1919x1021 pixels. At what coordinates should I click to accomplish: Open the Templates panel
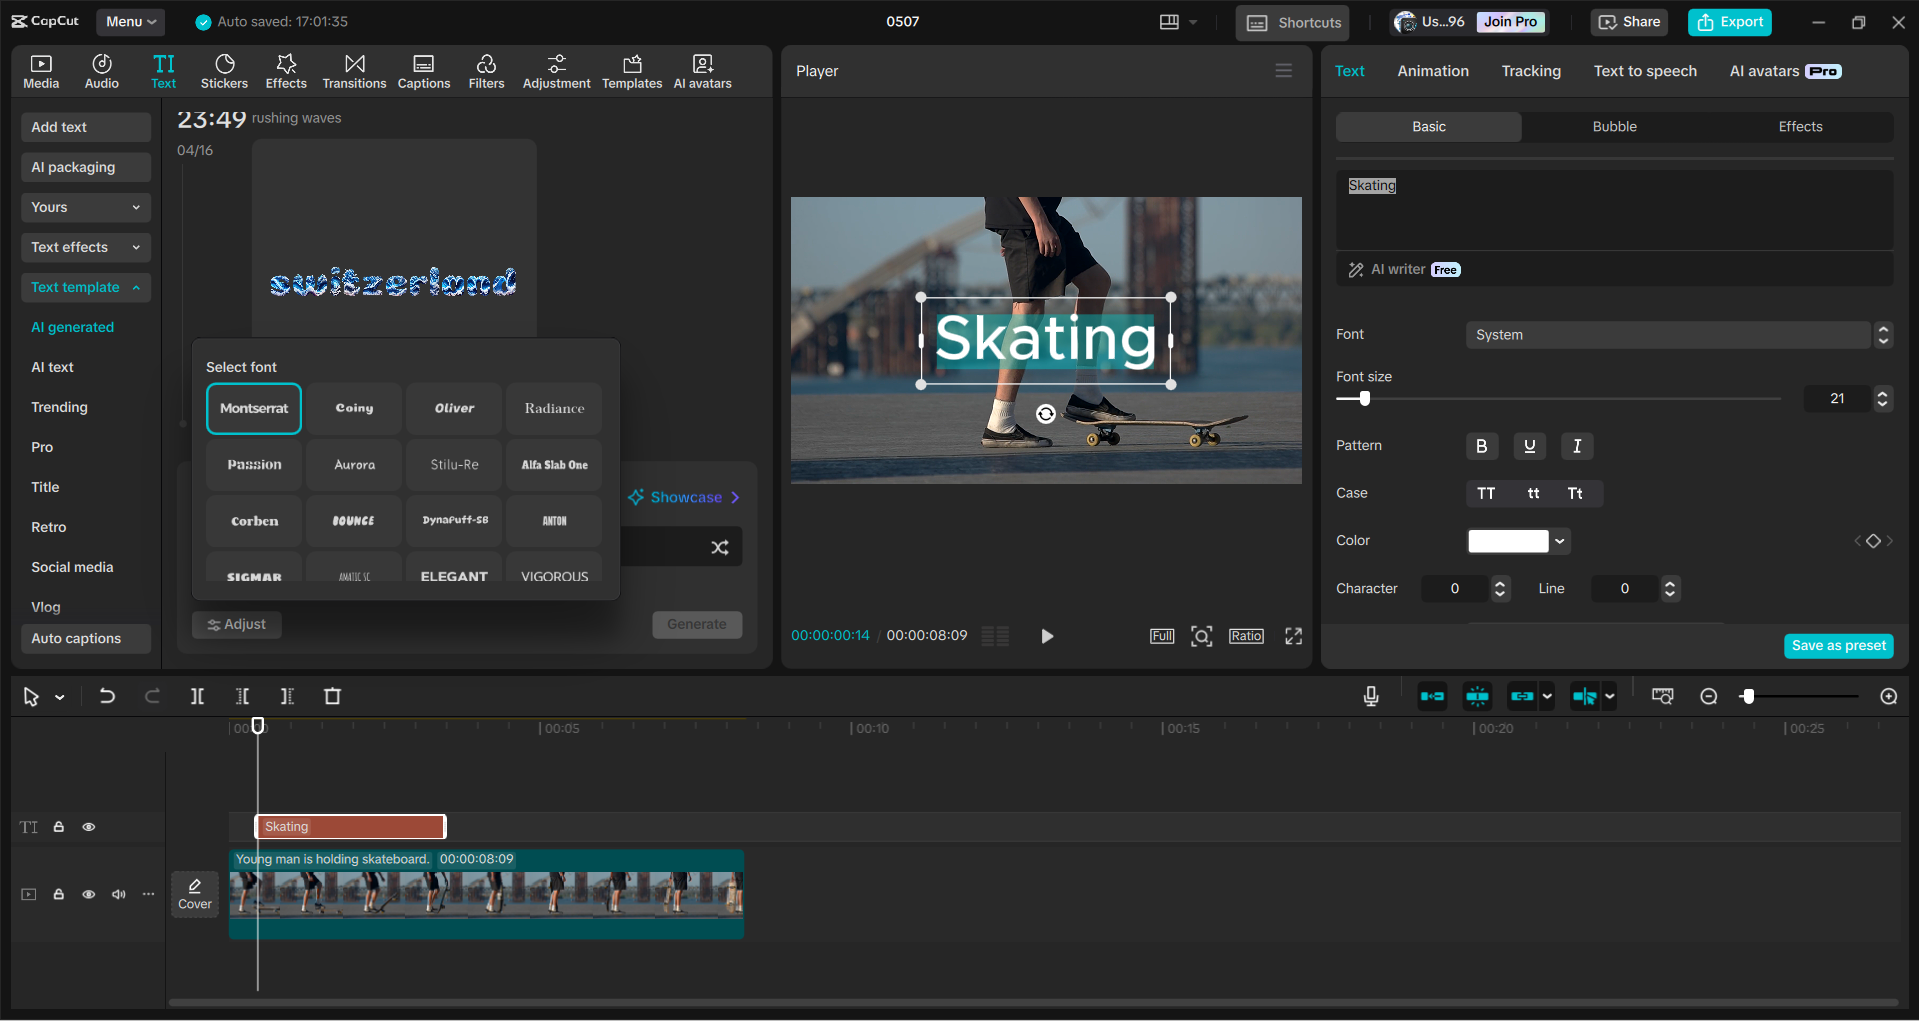coord(631,70)
